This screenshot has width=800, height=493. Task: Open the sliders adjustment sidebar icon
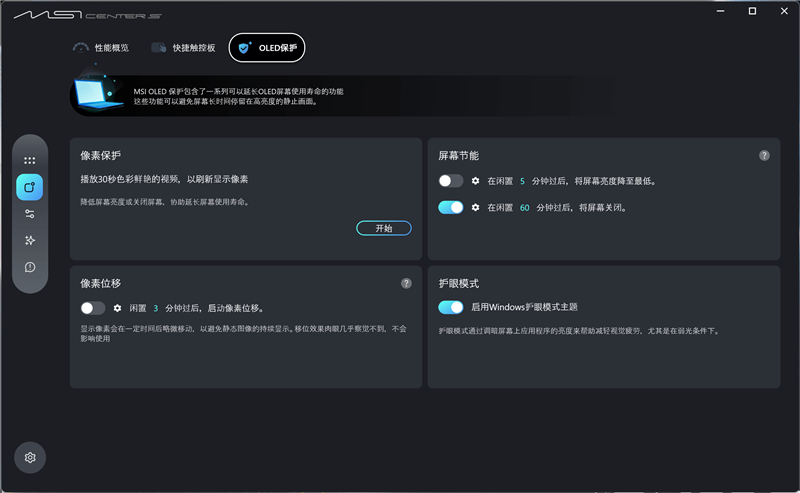(30, 214)
